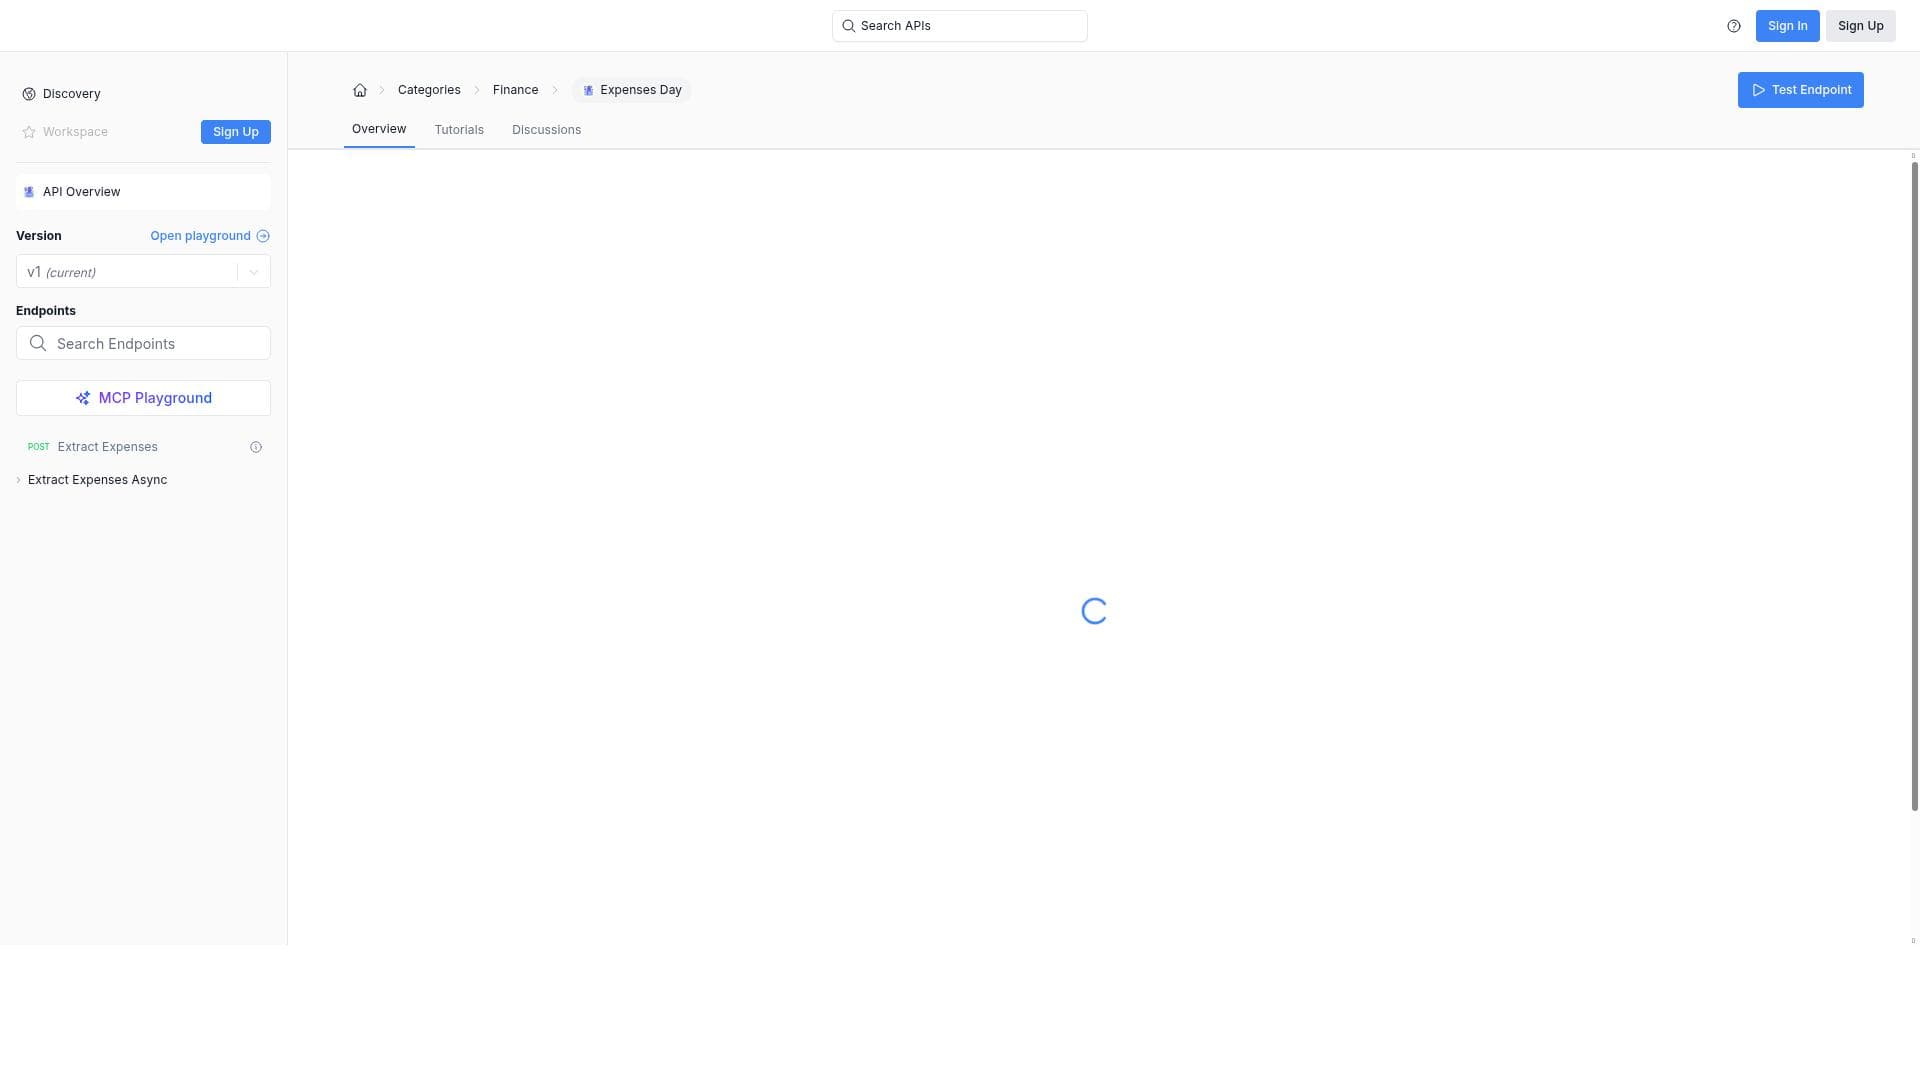Image resolution: width=1920 pixels, height=1080 pixels.
Task: Click the Finance breadcrumb link
Action: tap(515, 90)
